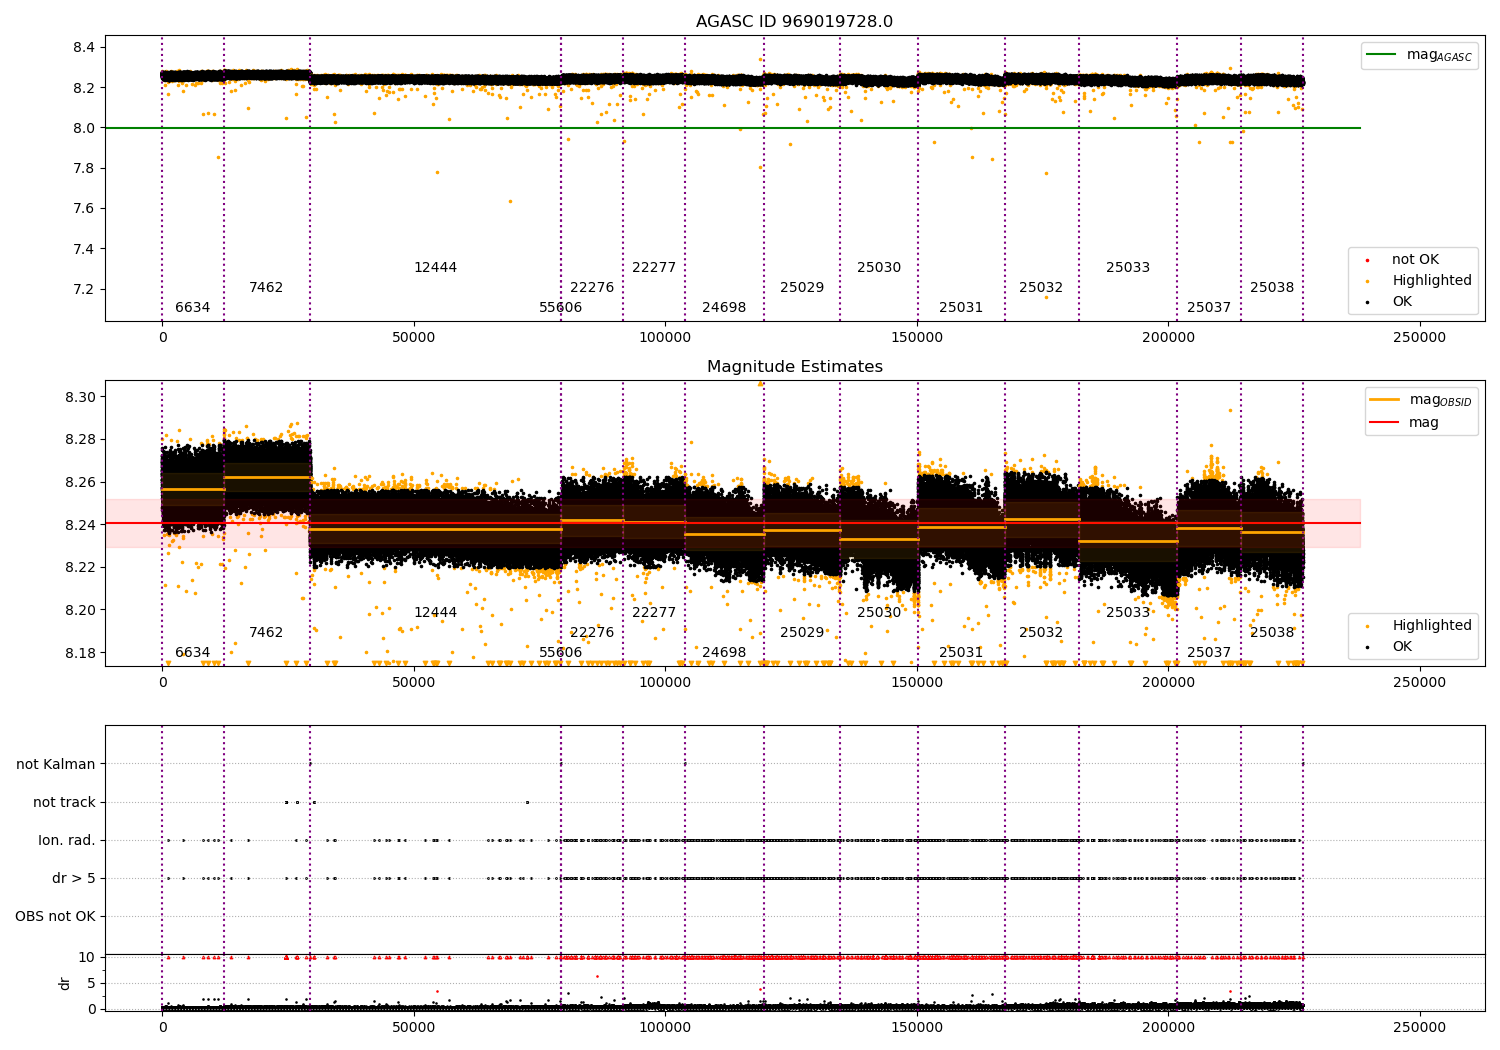1500x1050 pixels.
Task: Click 'OK' in the Magnitude Estimates legend
Action: coord(1401,647)
